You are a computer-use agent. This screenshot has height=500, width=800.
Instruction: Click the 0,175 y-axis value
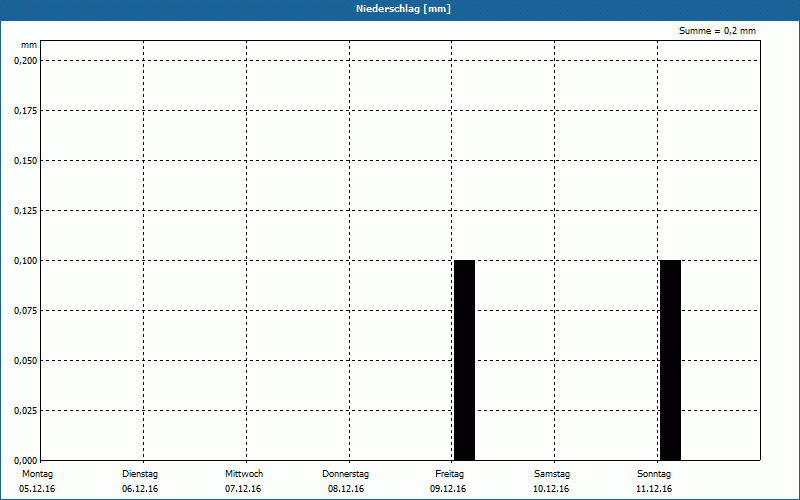tap(26, 111)
